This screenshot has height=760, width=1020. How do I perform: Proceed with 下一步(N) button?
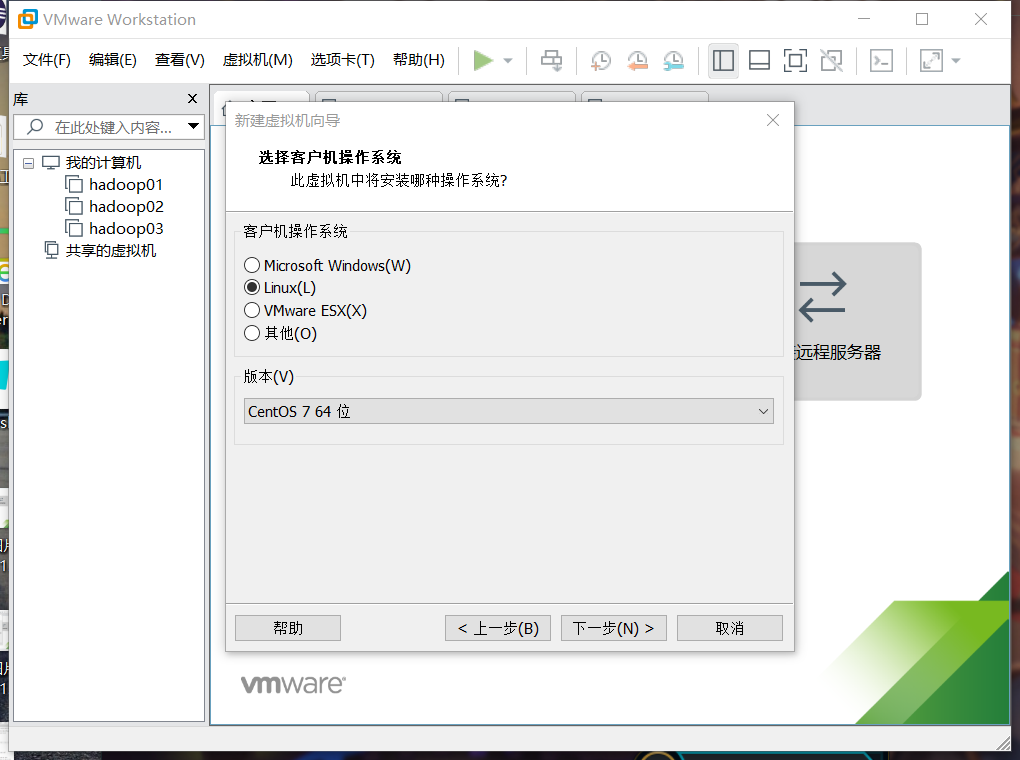tap(613, 628)
